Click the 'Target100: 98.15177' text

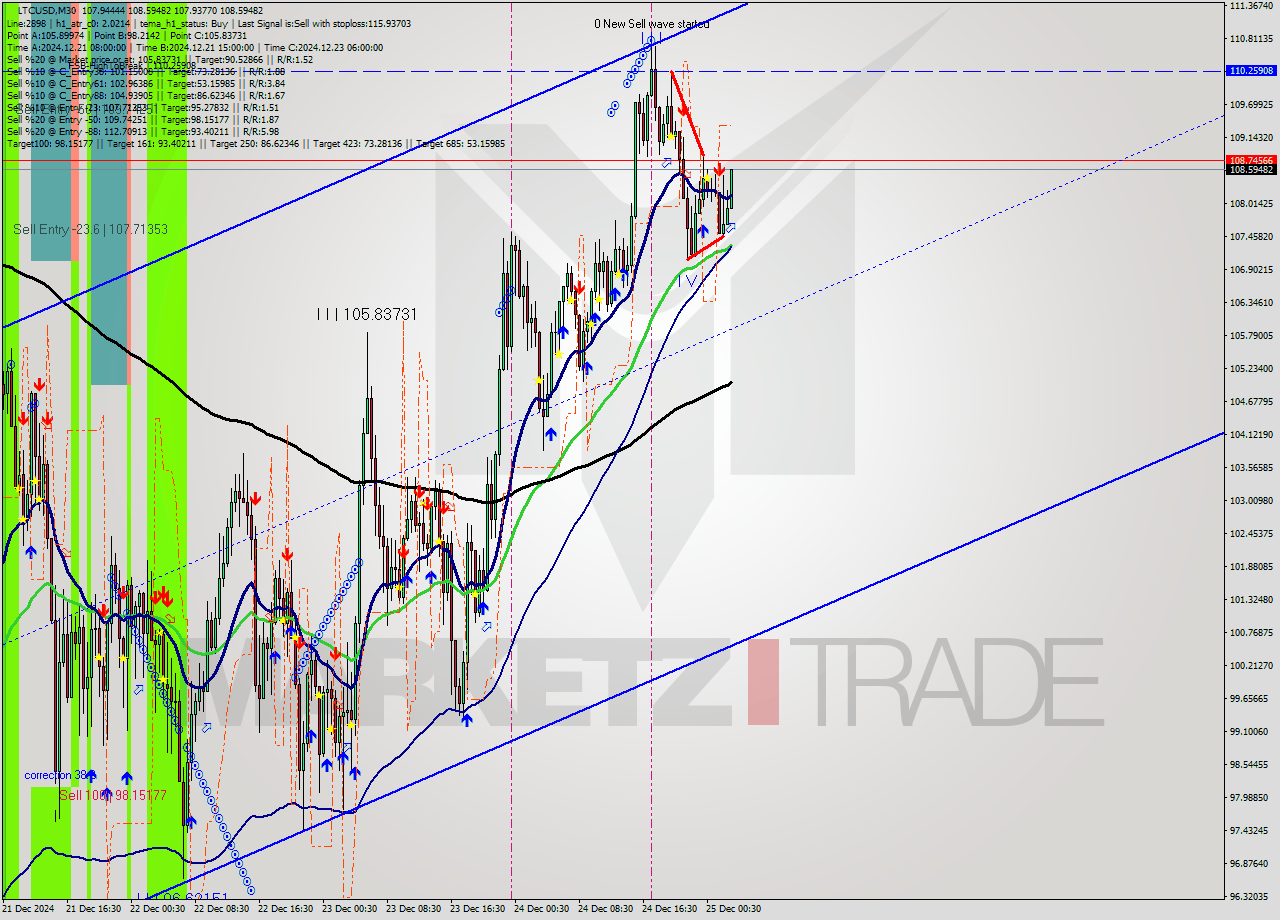(x=50, y=144)
